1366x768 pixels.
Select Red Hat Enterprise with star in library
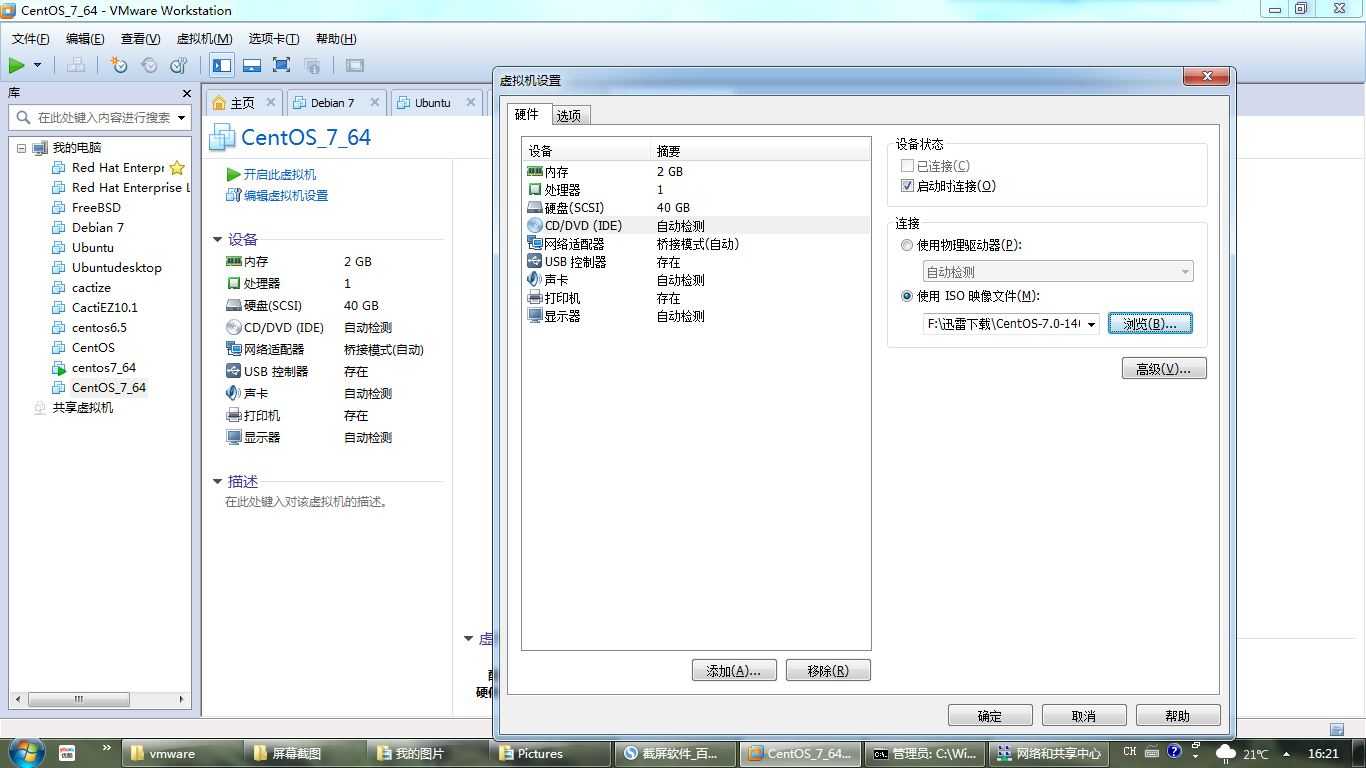118,168
